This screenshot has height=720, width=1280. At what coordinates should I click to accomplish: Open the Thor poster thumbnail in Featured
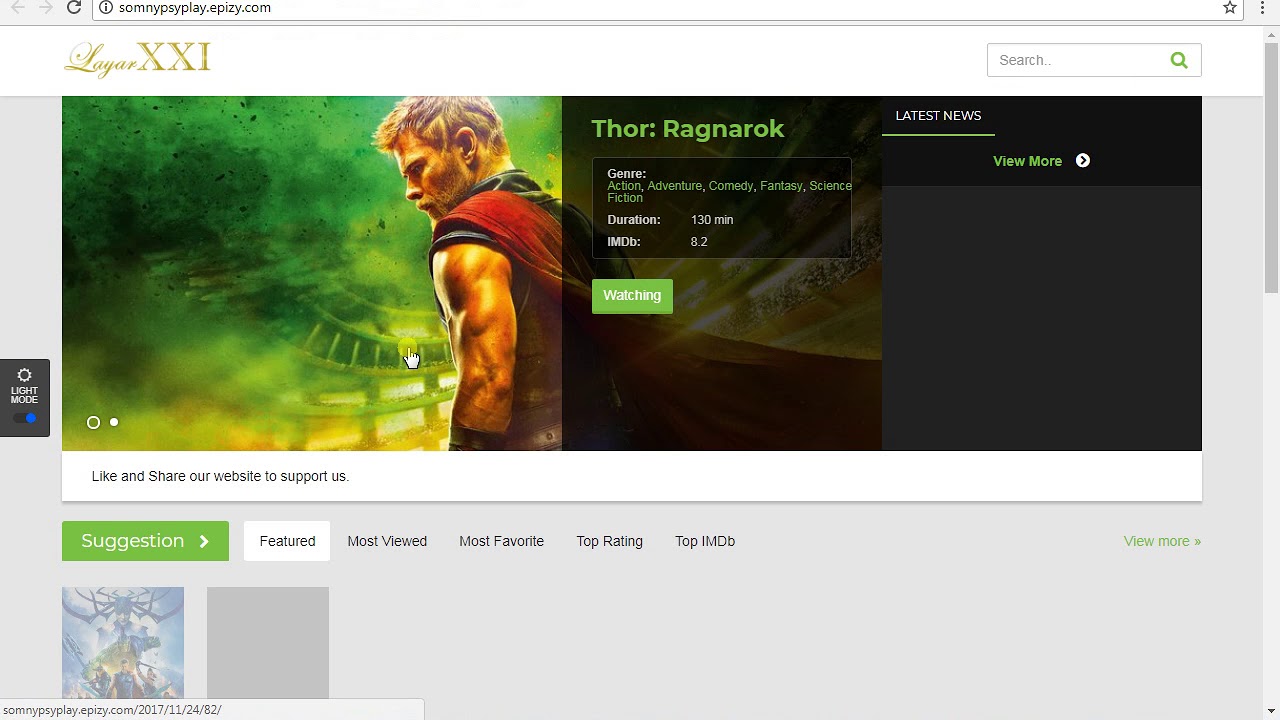pos(123,642)
